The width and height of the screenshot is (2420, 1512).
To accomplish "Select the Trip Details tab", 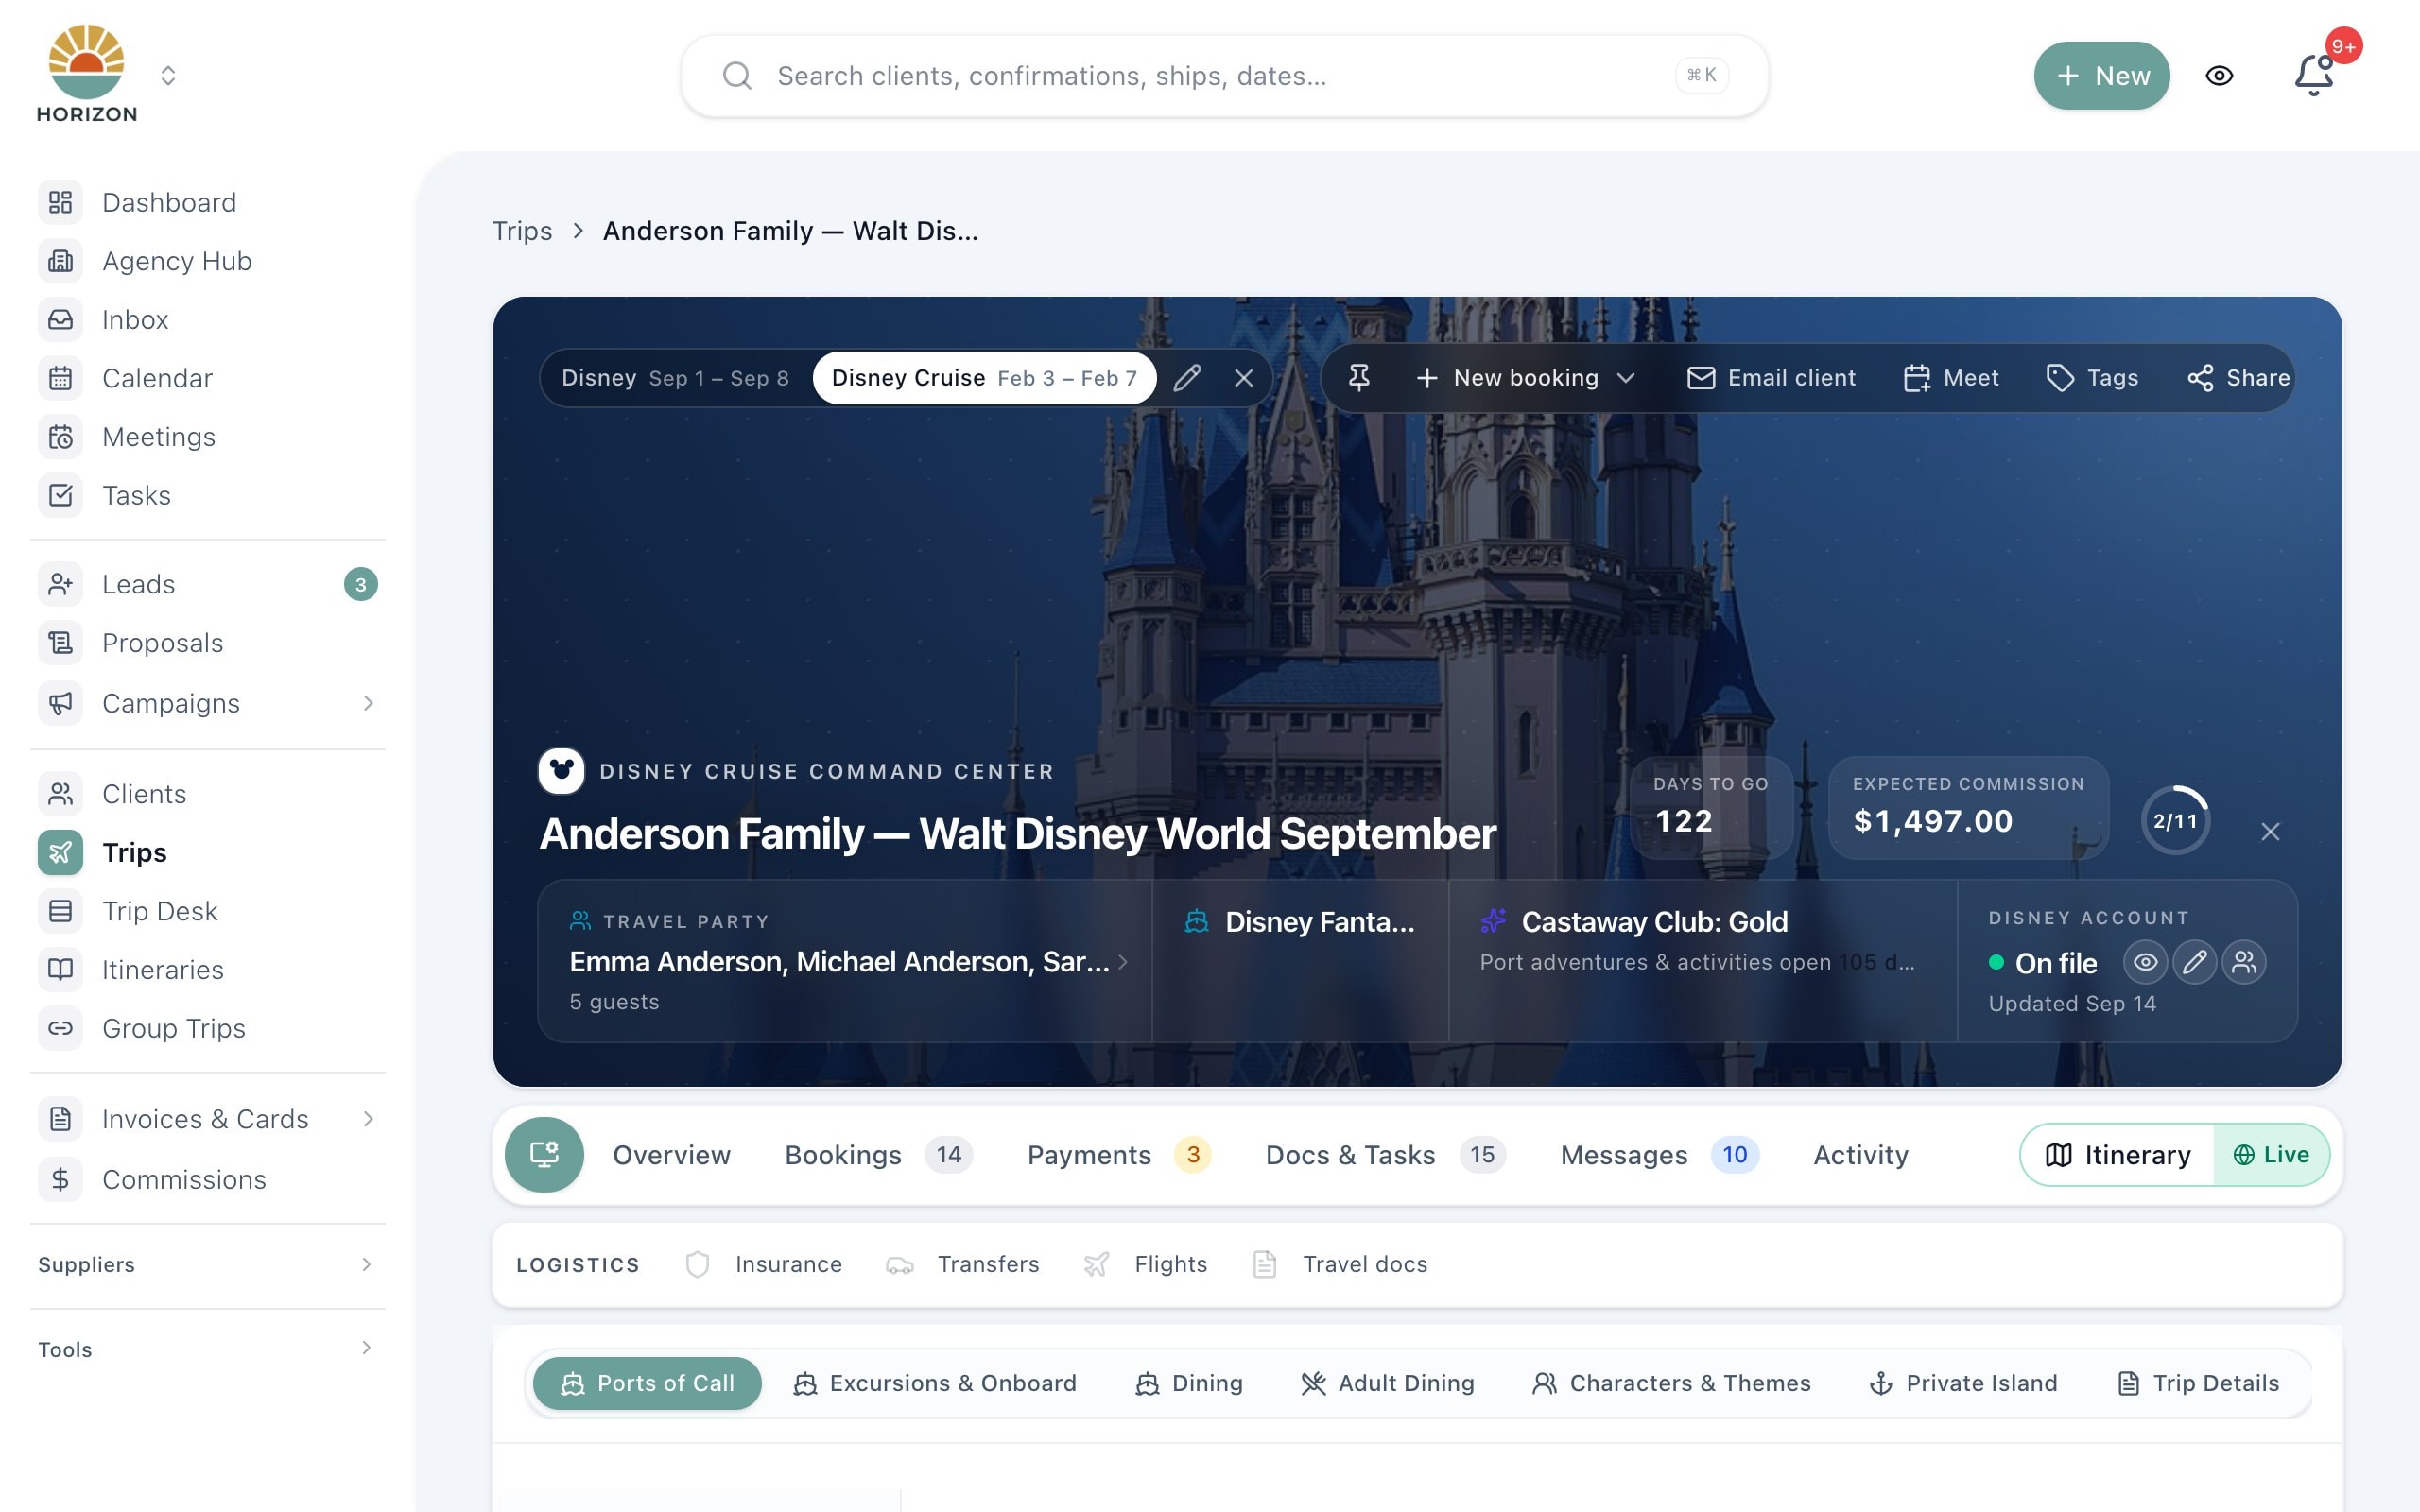I will [2198, 1383].
